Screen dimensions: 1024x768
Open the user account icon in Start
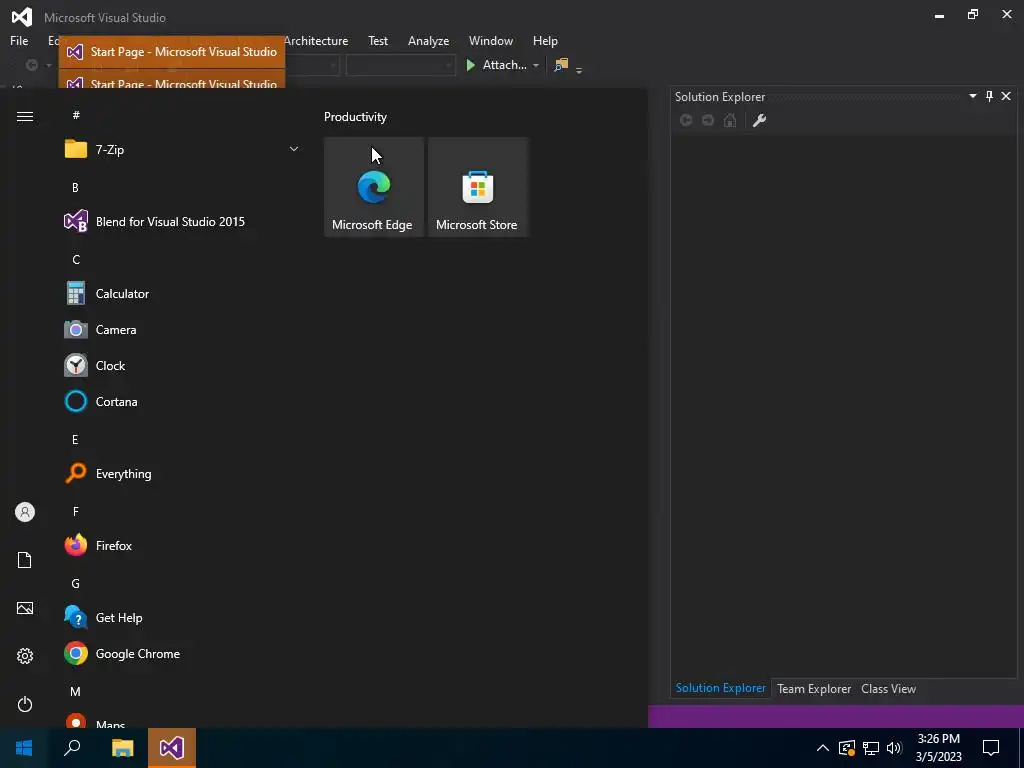[x=25, y=512]
